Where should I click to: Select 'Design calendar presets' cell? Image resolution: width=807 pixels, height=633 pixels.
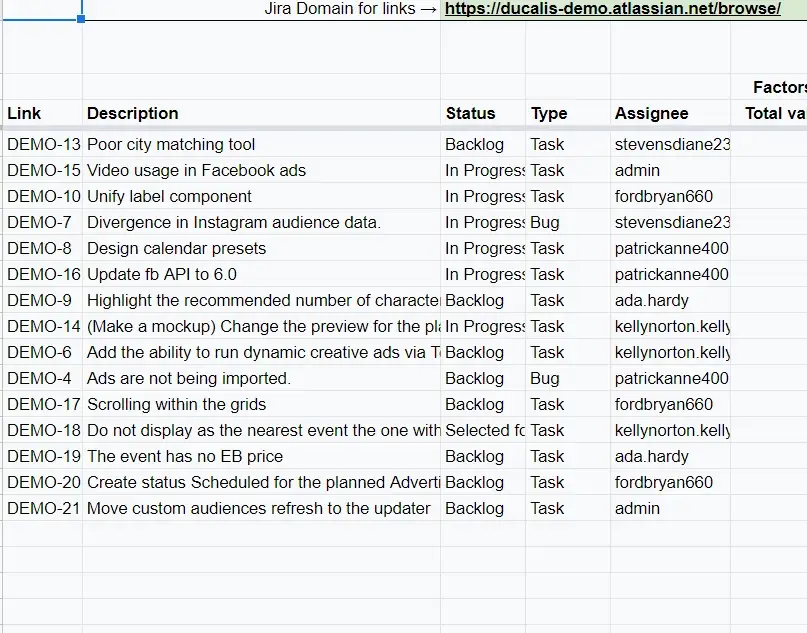pos(261,248)
